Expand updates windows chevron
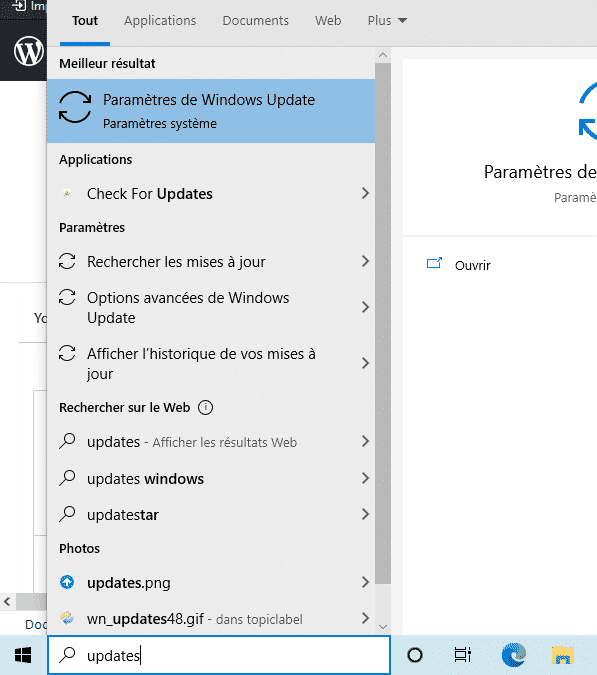The image size is (597, 675). click(365, 478)
